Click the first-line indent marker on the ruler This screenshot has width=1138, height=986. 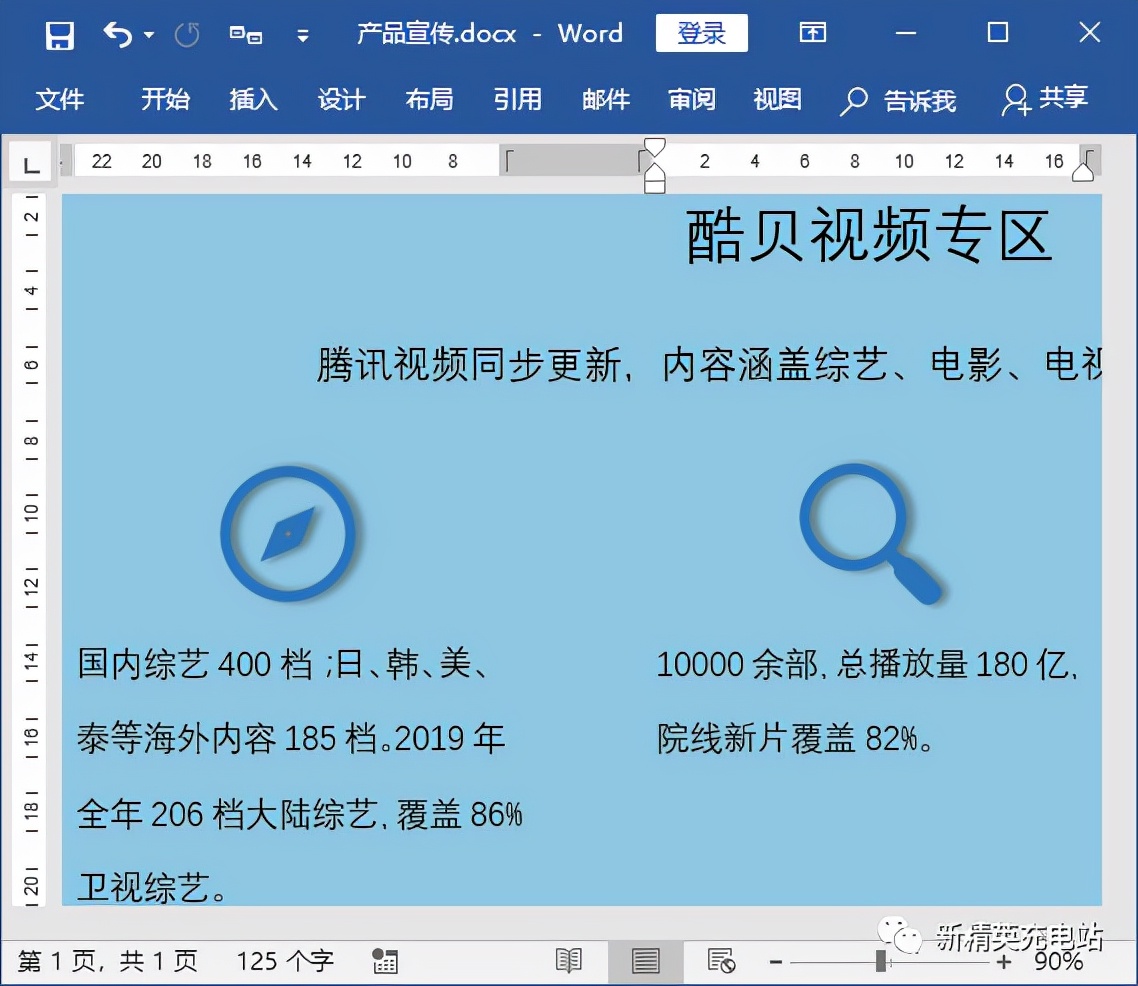click(654, 146)
